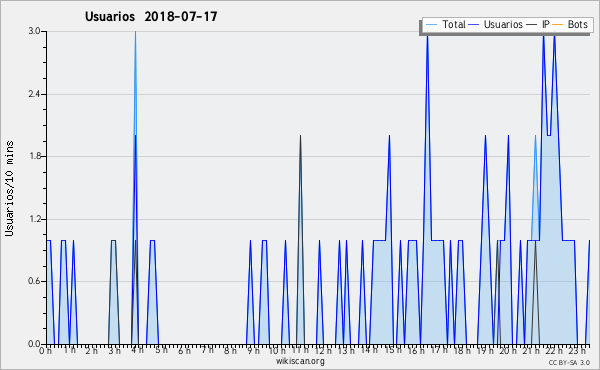
Task: Click the orange Bots legend line
Action: 558,24
